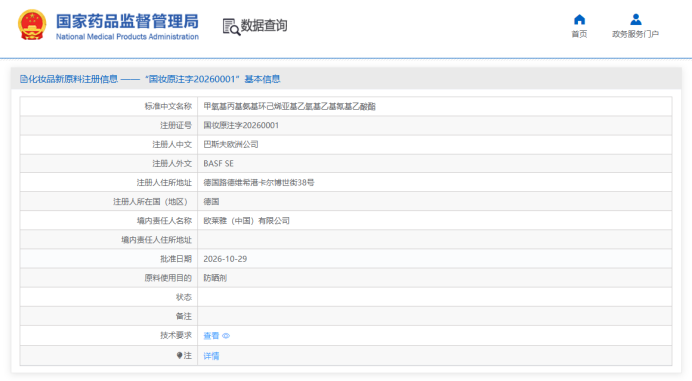This screenshot has height=381, width=692.
Task: Click the 标准中文名称 label
Action: click(168, 106)
